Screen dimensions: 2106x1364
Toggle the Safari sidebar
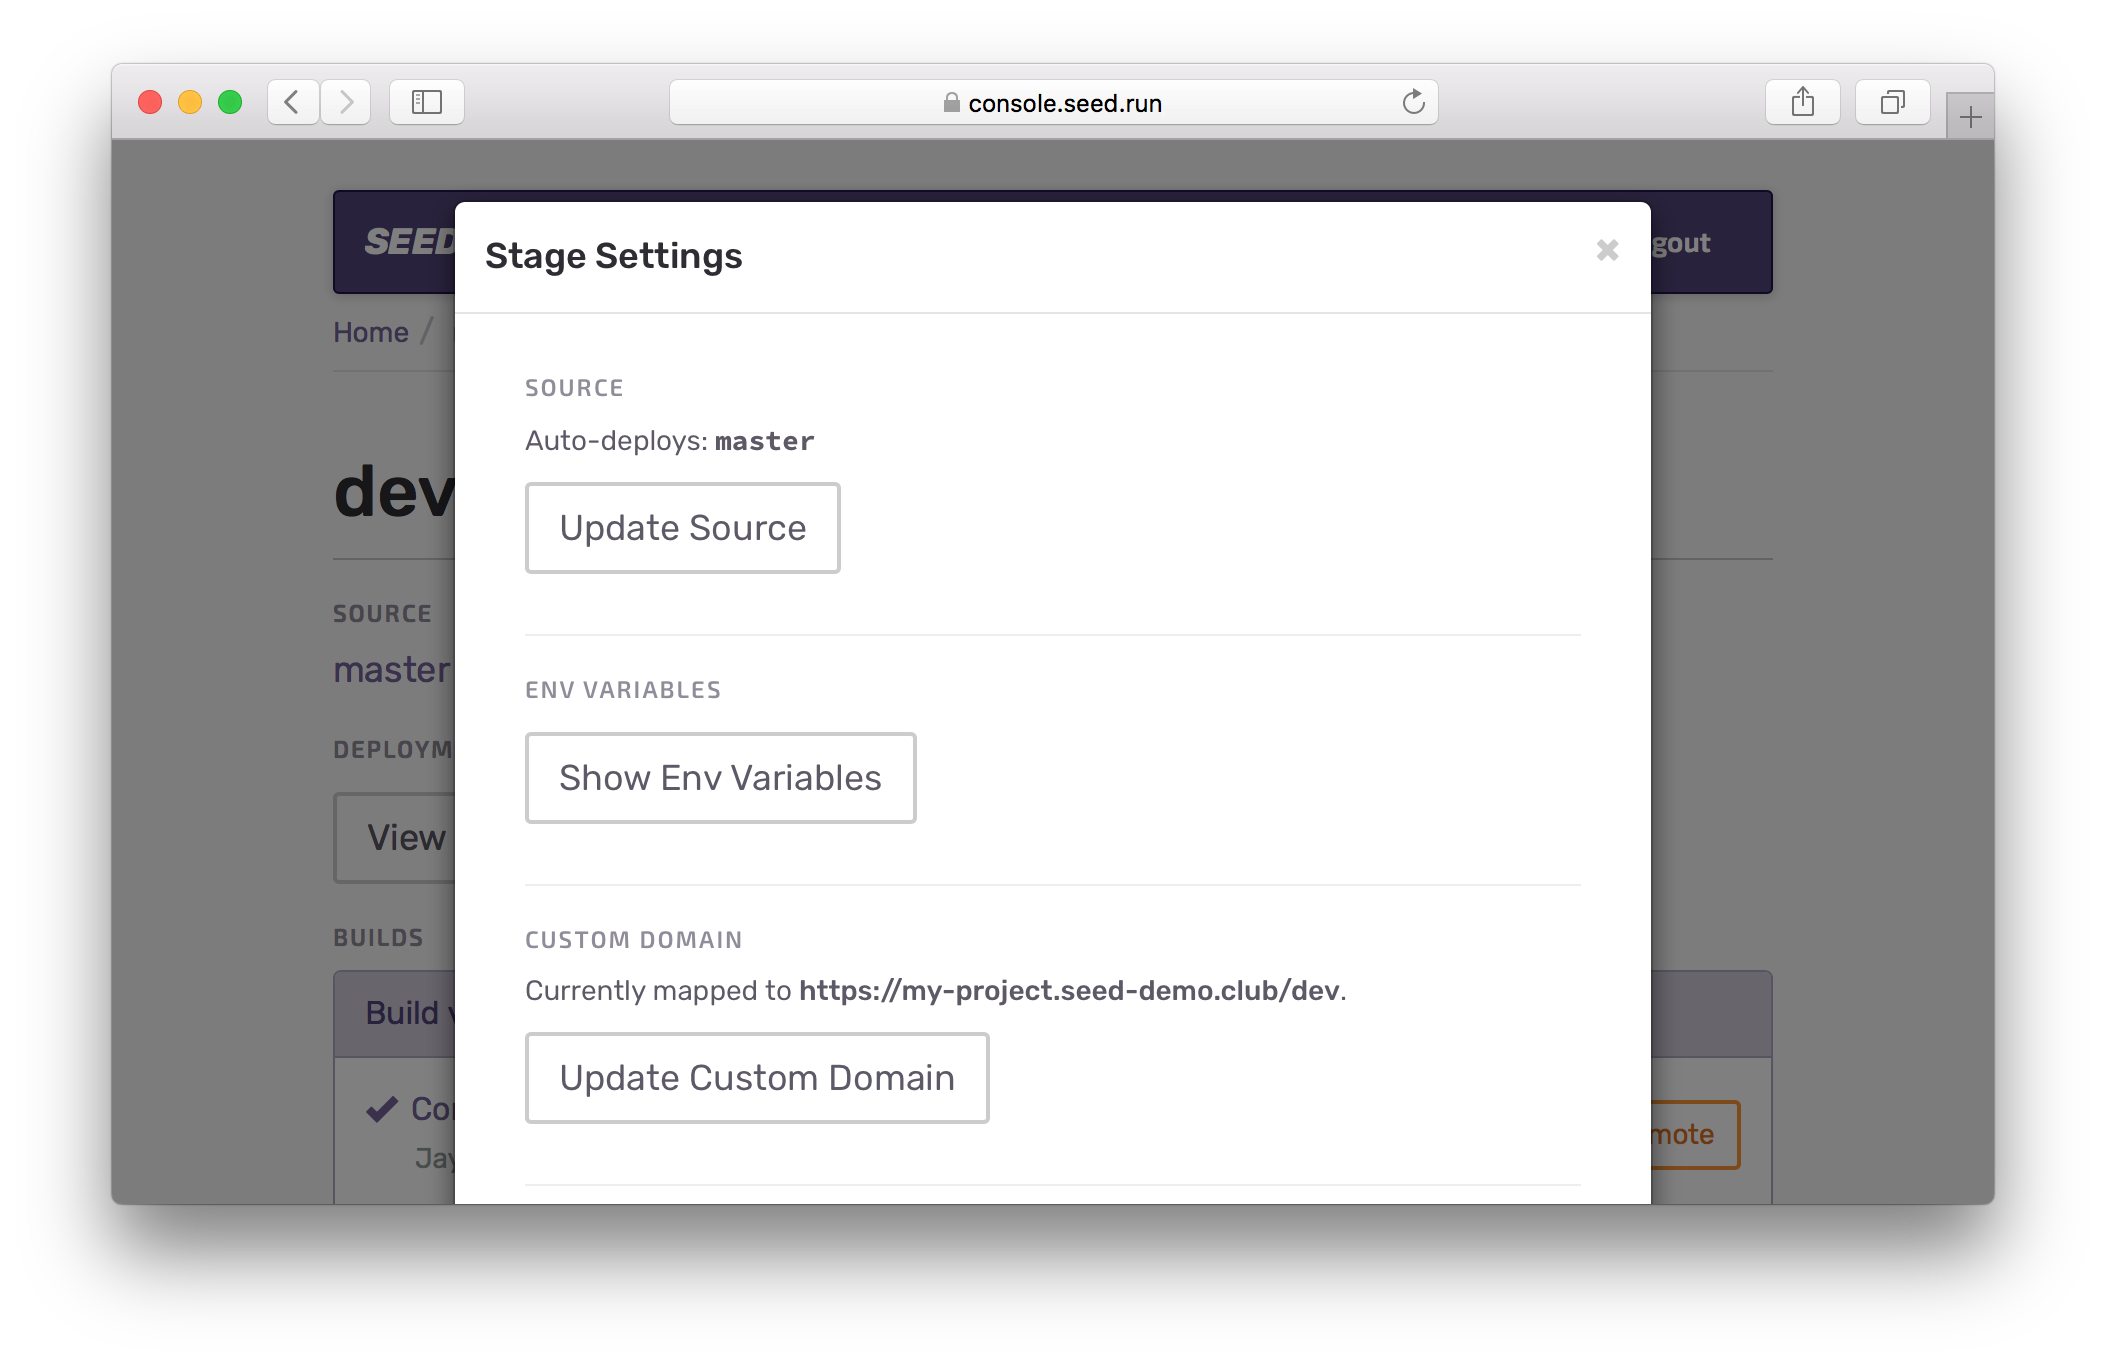pyautogui.click(x=427, y=101)
